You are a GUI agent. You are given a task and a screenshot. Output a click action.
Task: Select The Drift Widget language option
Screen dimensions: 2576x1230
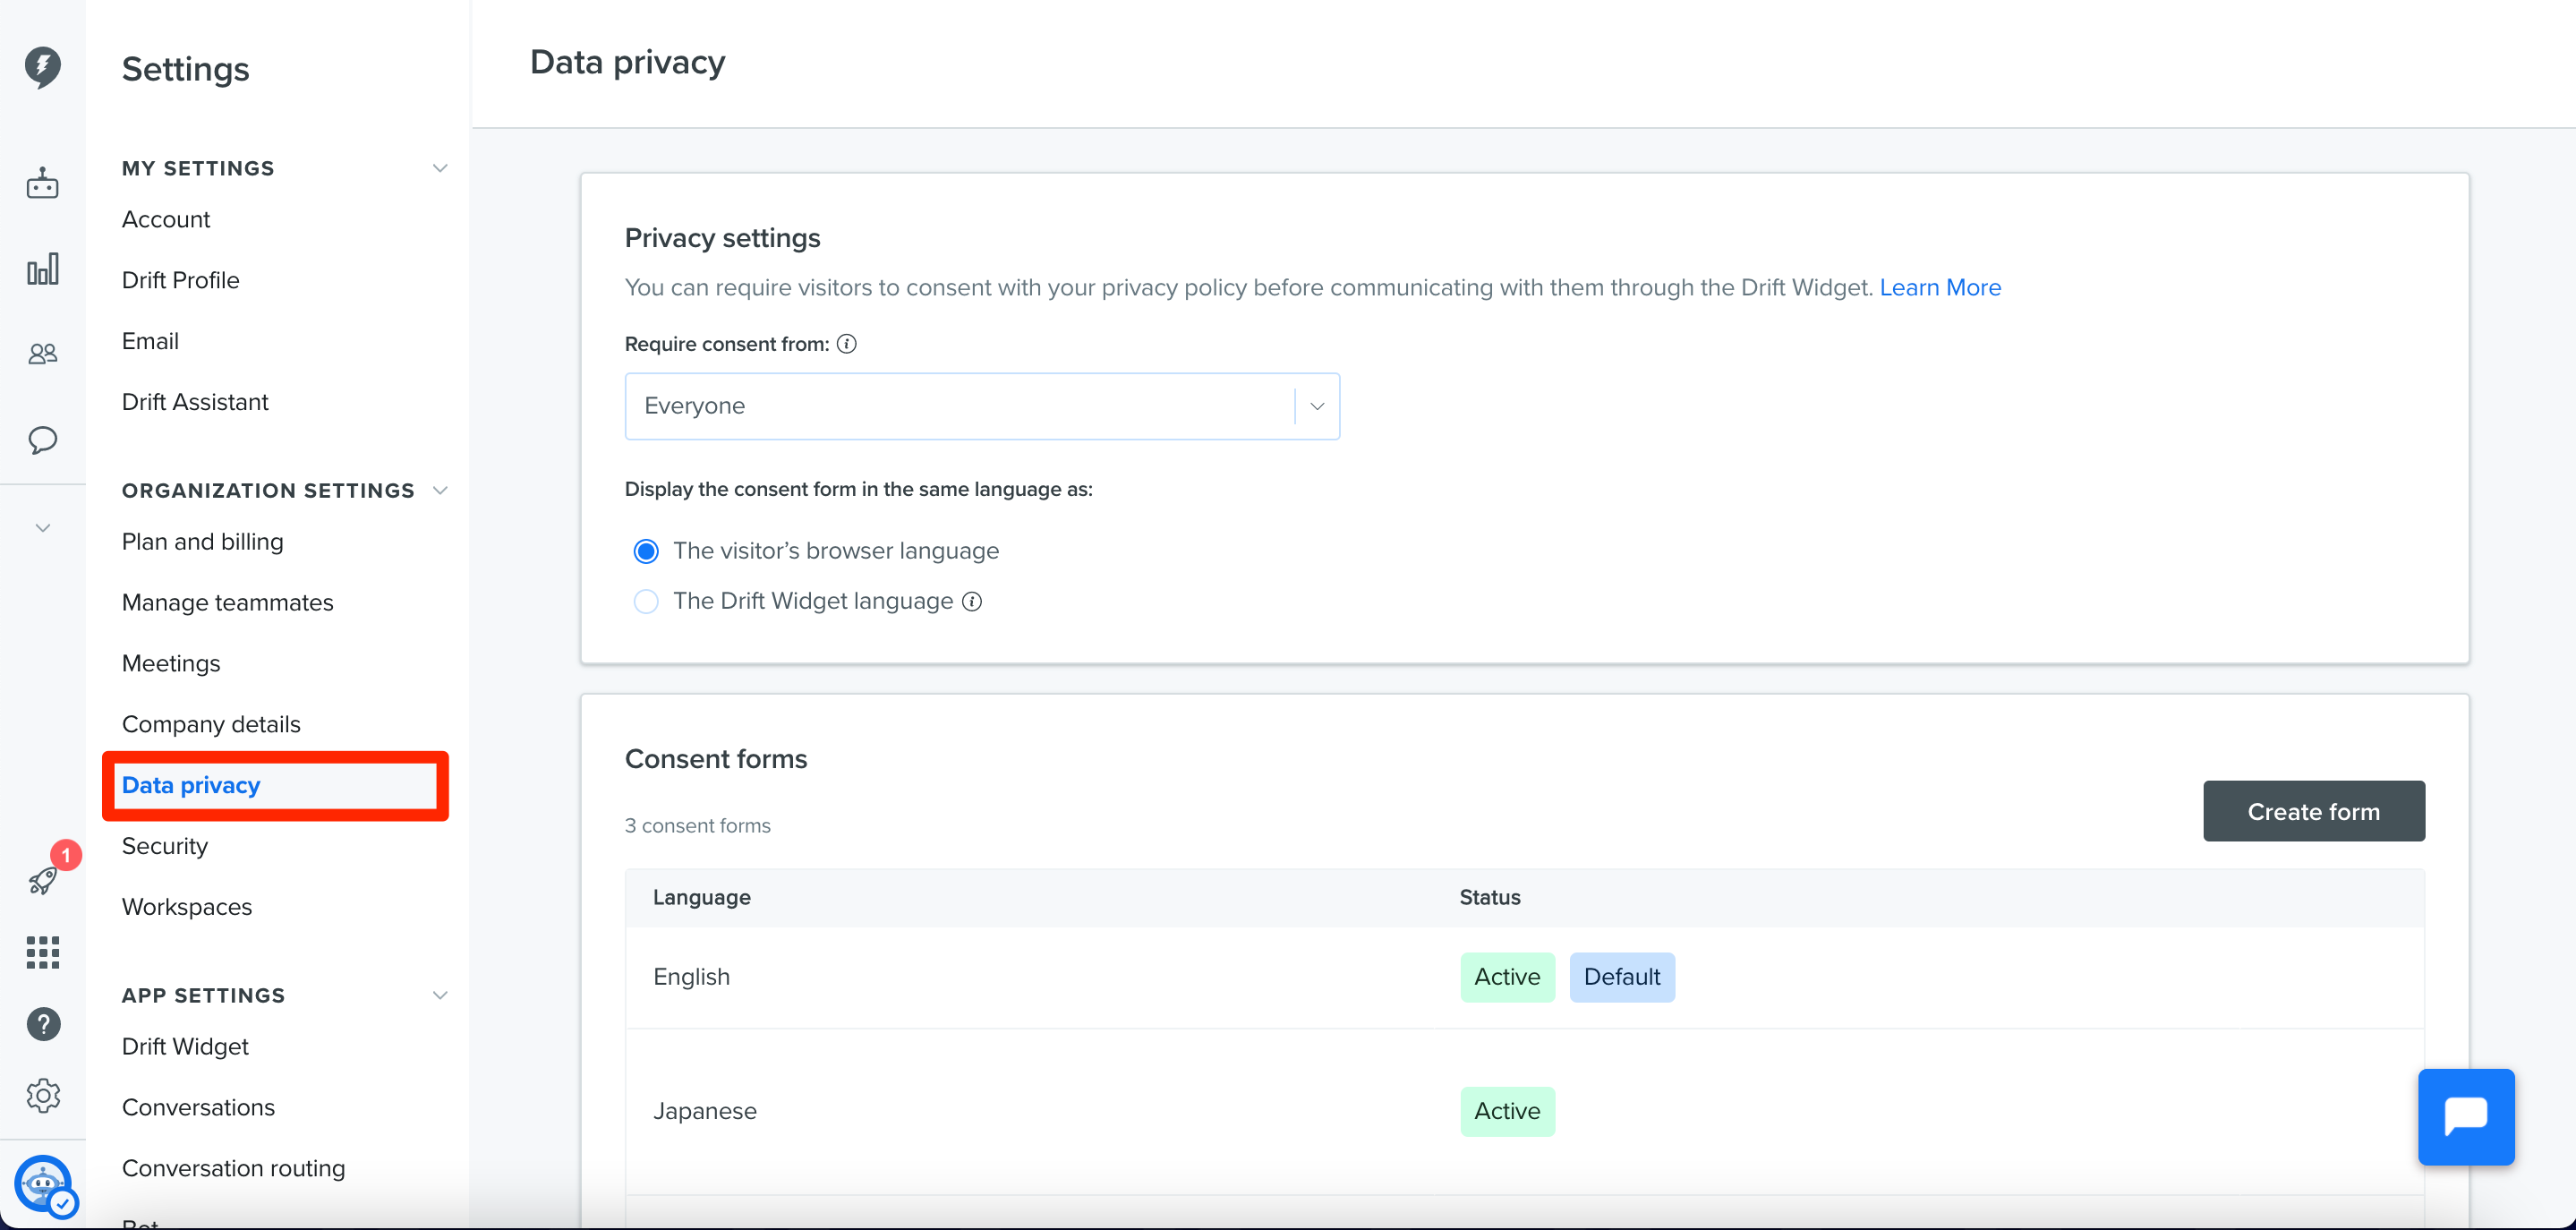tap(646, 601)
